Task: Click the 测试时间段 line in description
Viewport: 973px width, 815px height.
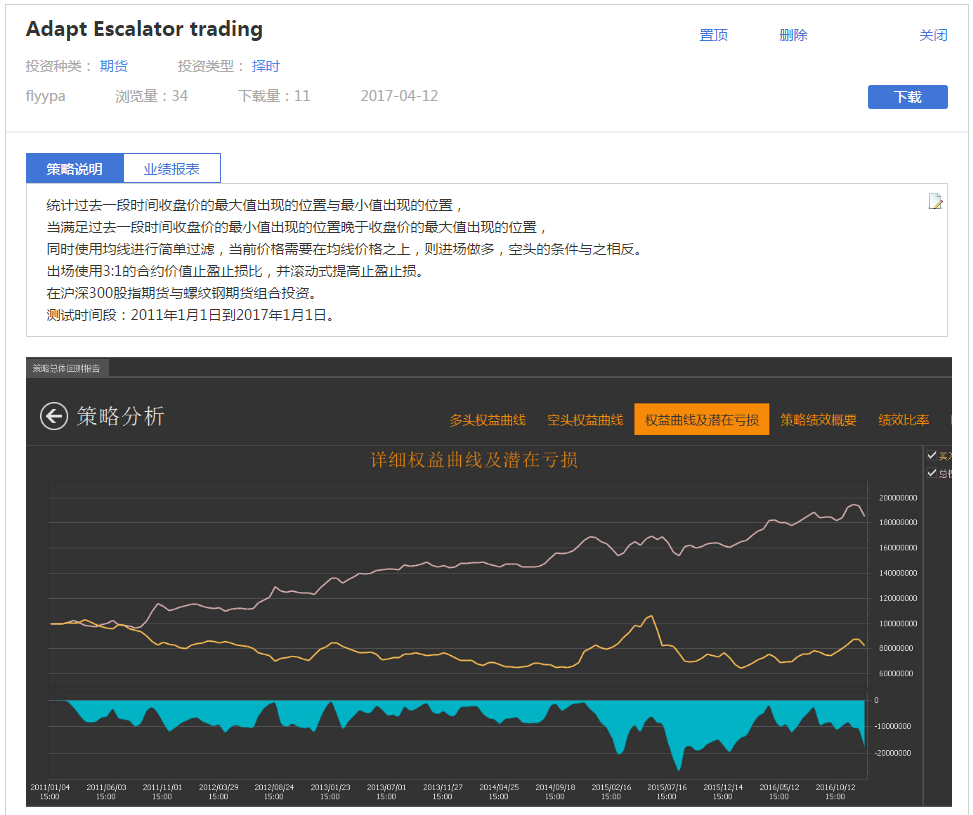Action: (192, 315)
